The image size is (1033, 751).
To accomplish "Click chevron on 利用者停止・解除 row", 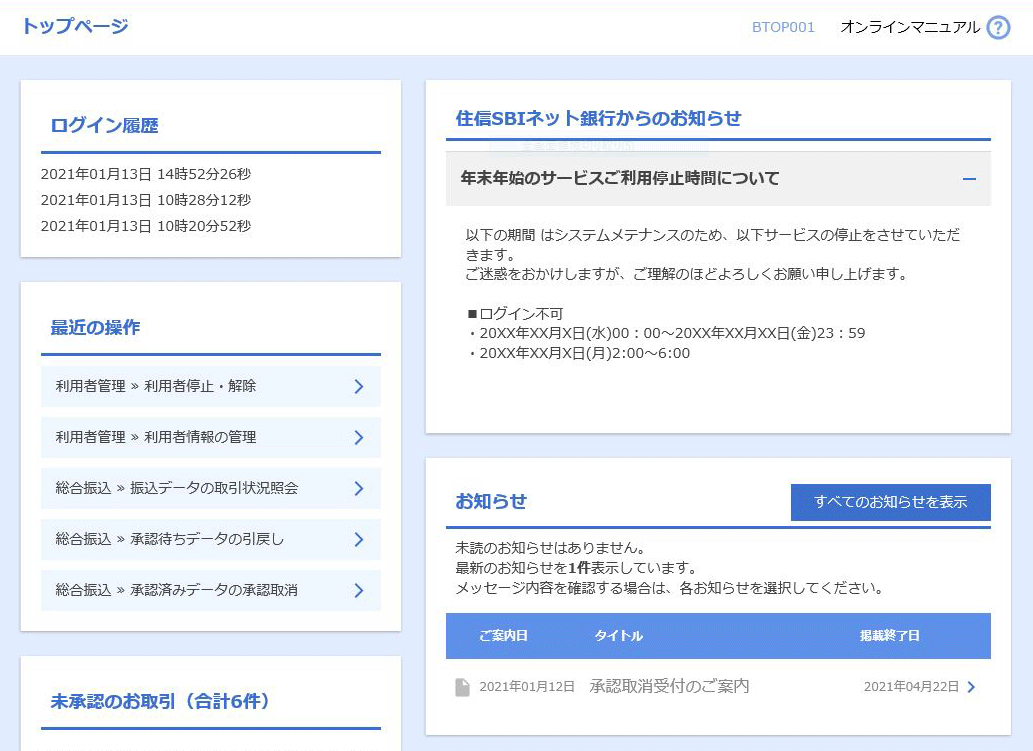I will [x=359, y=386].
